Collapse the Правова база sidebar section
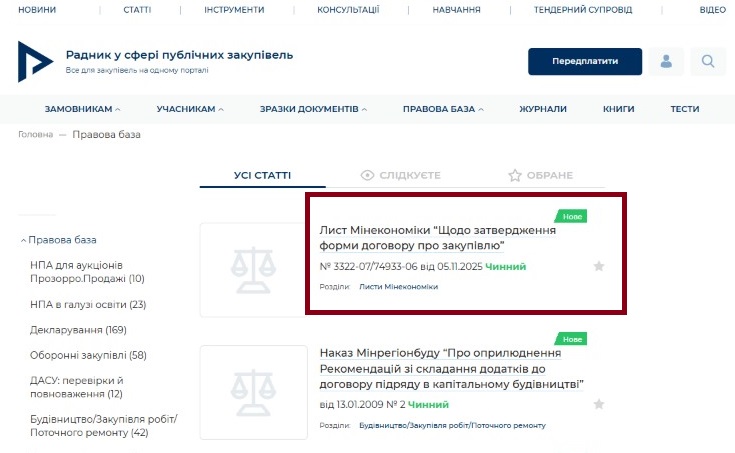 tap(59, 240)
